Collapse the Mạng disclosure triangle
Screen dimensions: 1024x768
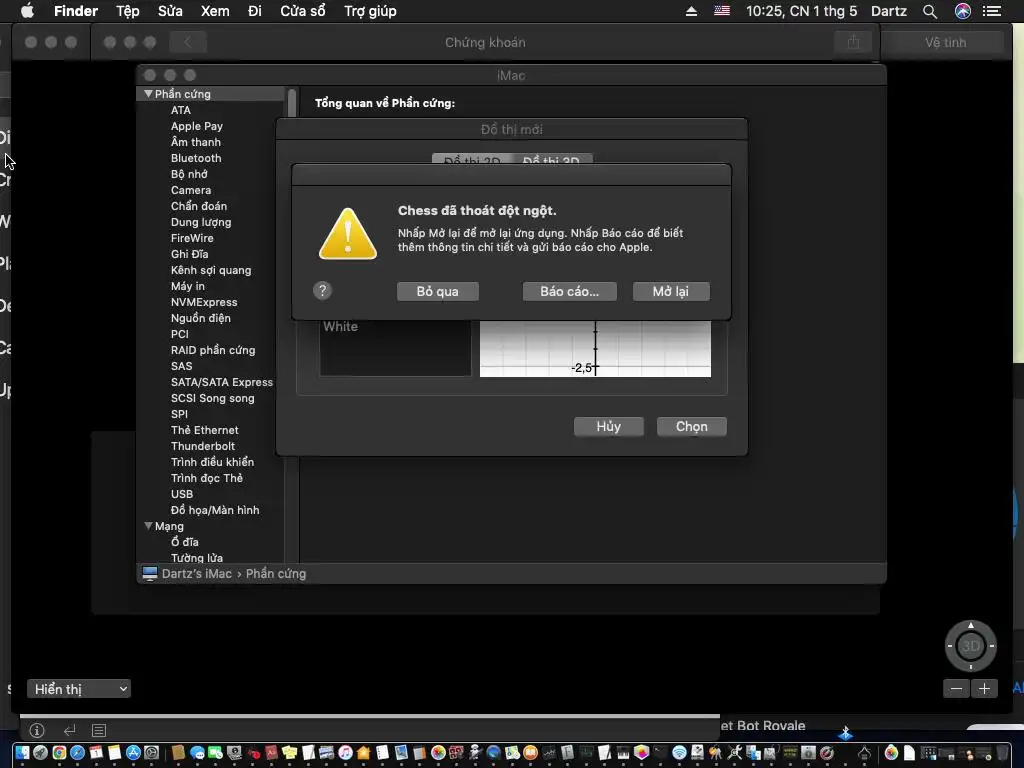click(x=148, y=526)
